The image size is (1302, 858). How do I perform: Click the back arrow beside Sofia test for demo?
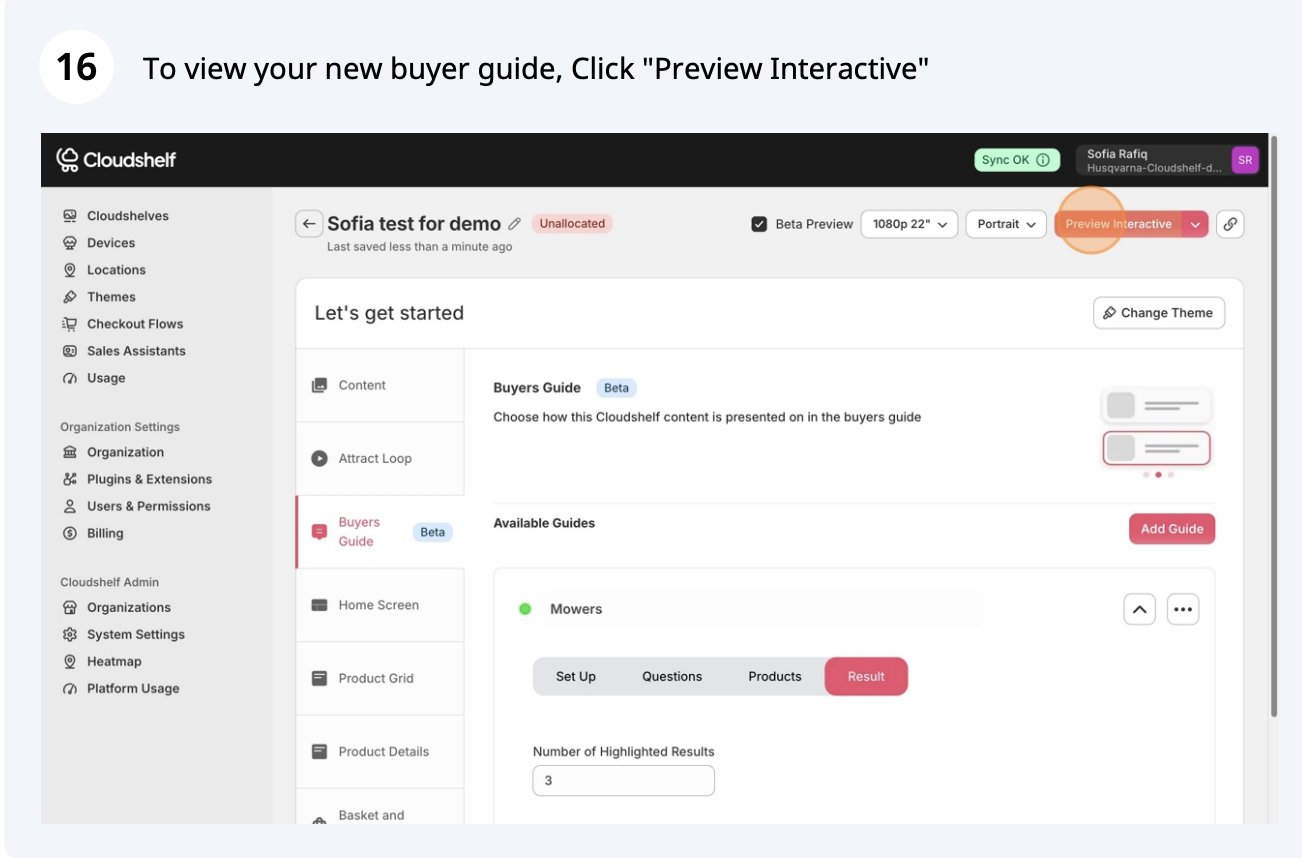pos(309,224)
